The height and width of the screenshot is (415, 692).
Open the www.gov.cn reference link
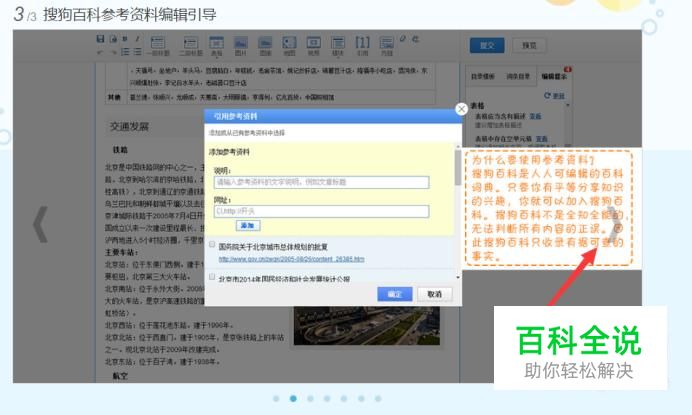click(291, 259)
